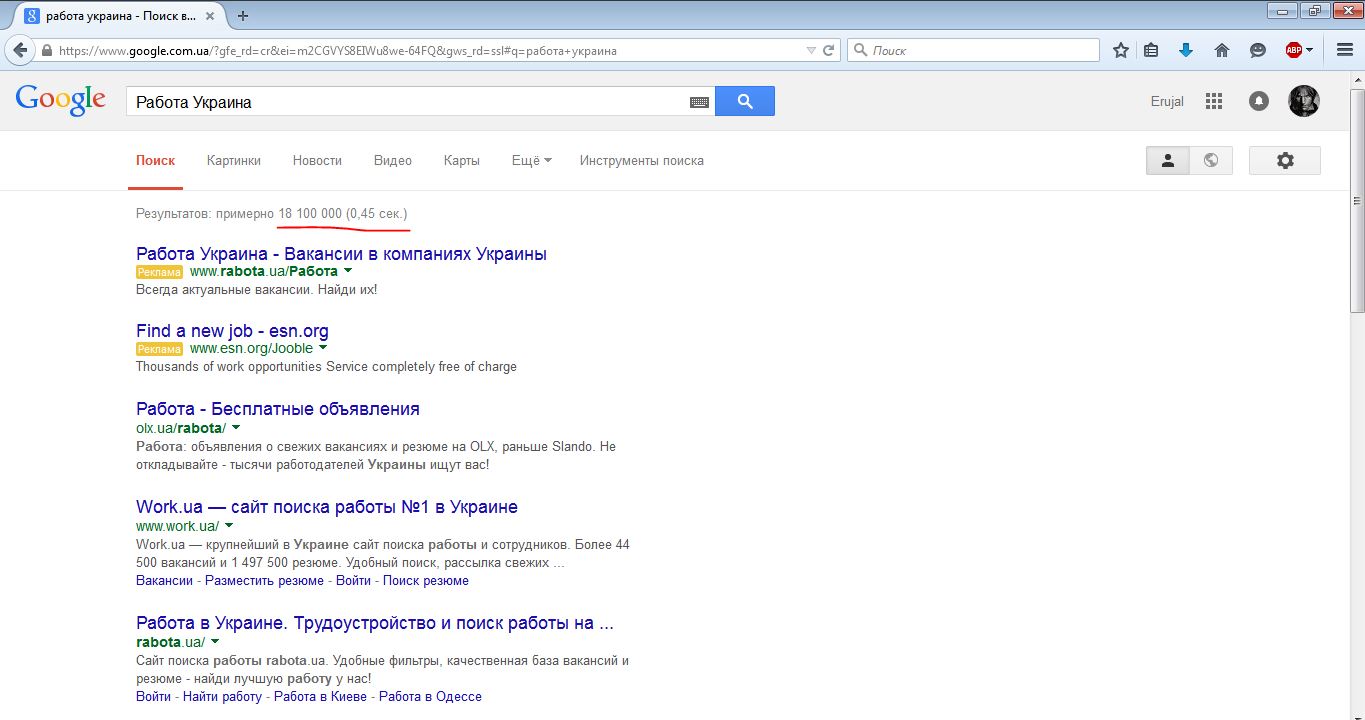Switch to the Видео tab
1365x720 pixels.
click(393, 160)
